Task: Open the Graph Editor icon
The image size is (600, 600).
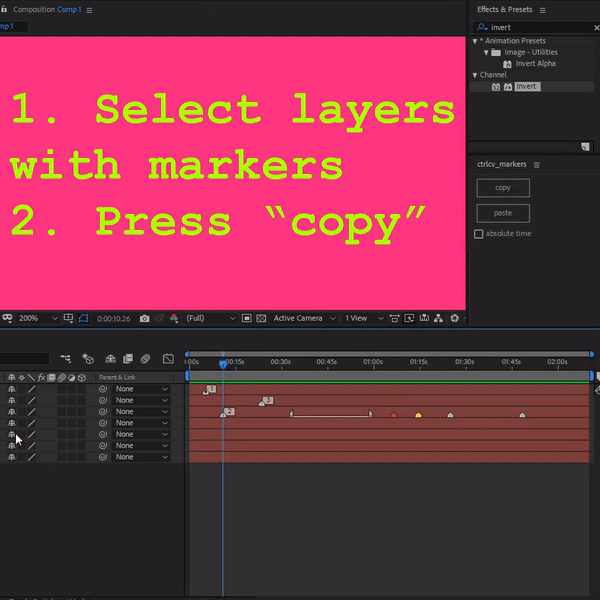Action: 168,359
